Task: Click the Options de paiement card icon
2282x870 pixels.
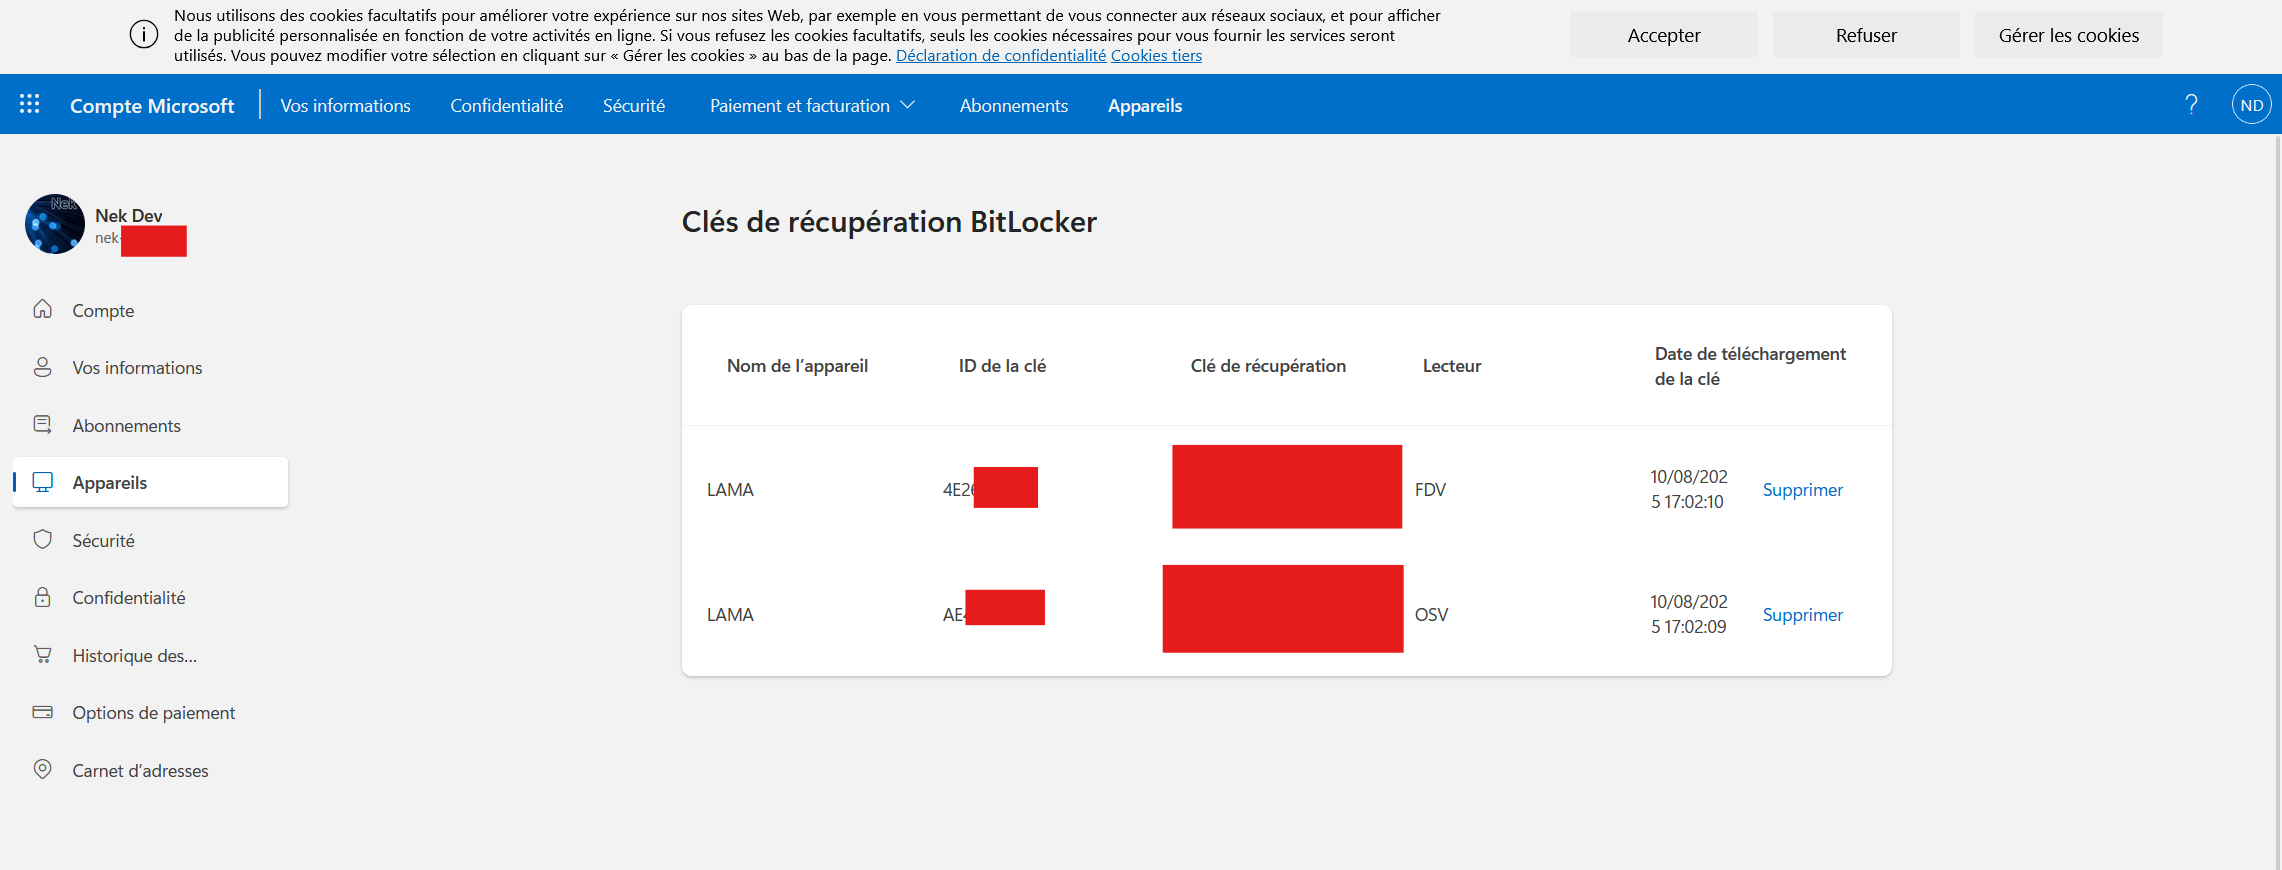Action: (42, 712)
